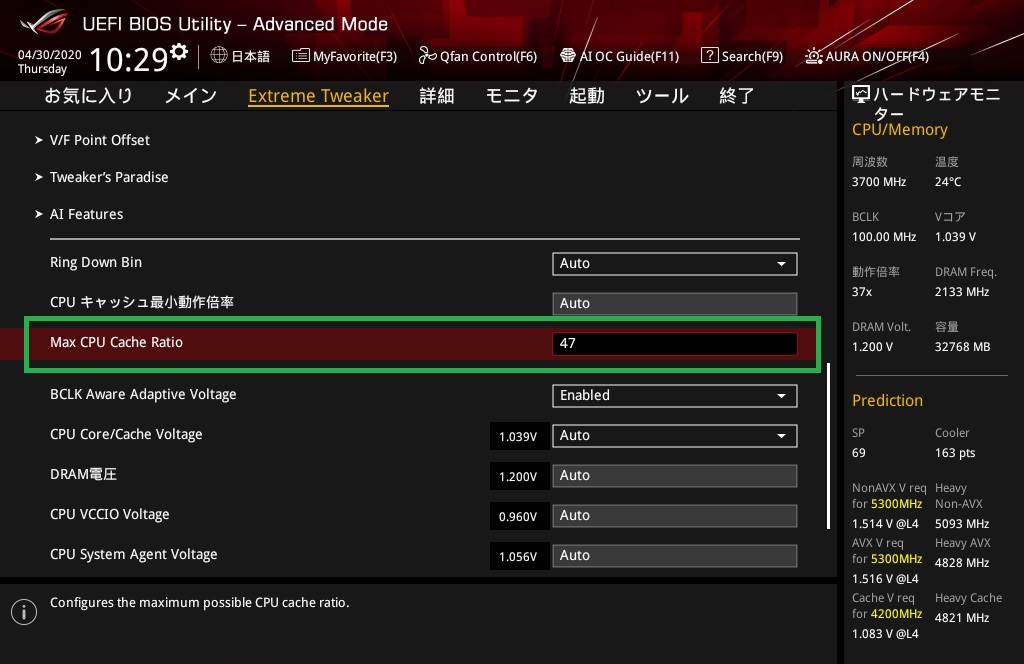
Task: Click the CPU/Memory heading
Action: (899, 130)
